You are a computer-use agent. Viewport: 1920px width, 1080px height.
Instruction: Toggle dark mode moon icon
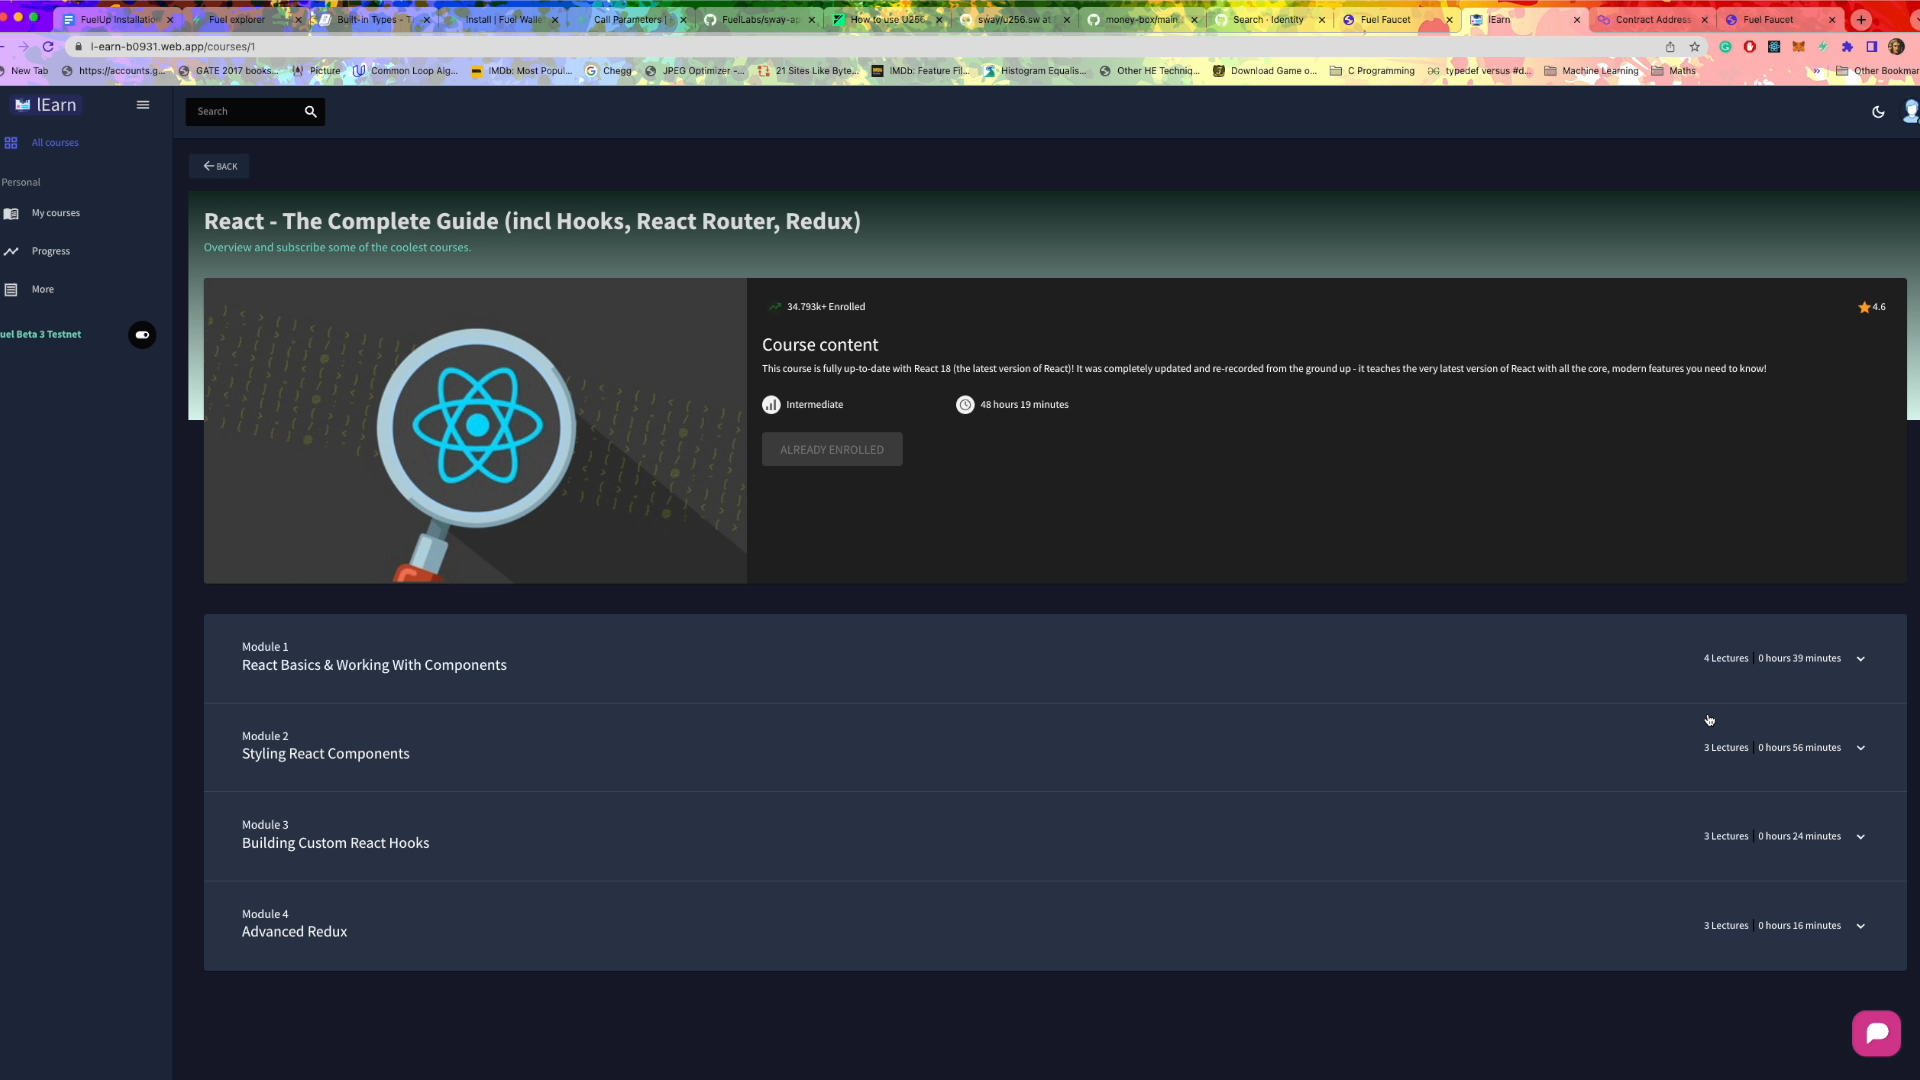(x=1878, y=112)
